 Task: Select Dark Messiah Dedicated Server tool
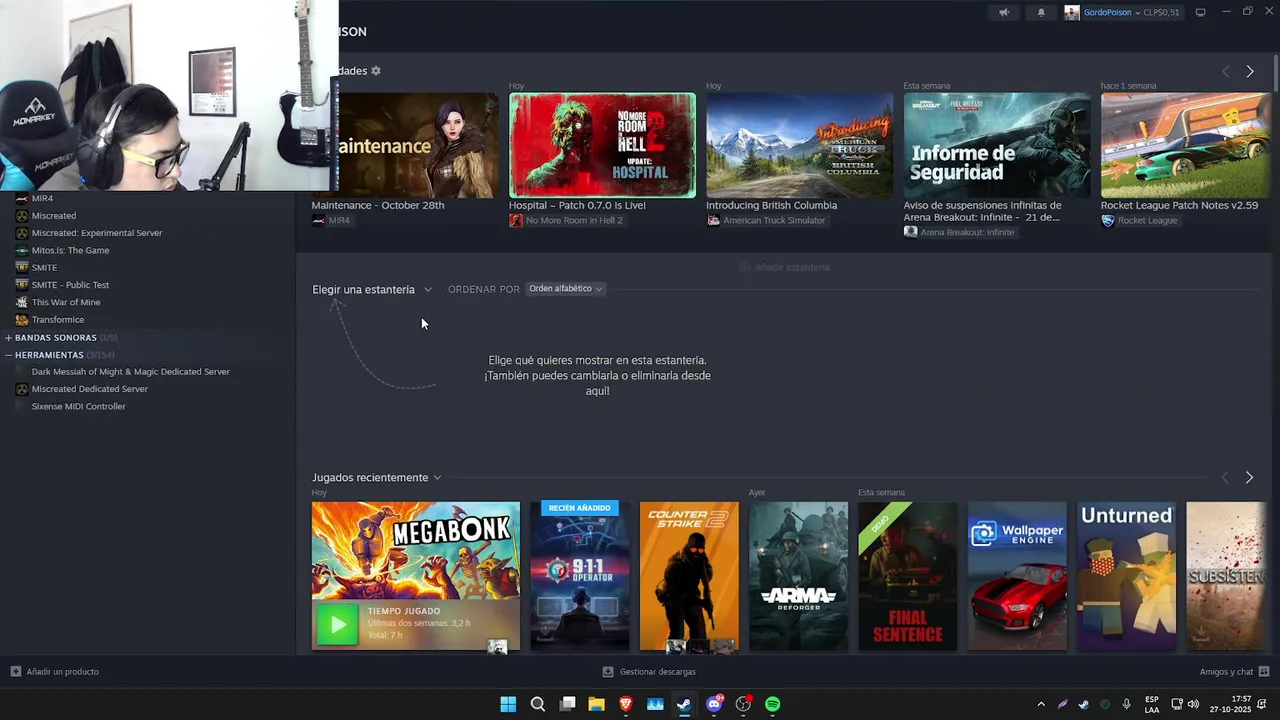click(x=130, y=372)
